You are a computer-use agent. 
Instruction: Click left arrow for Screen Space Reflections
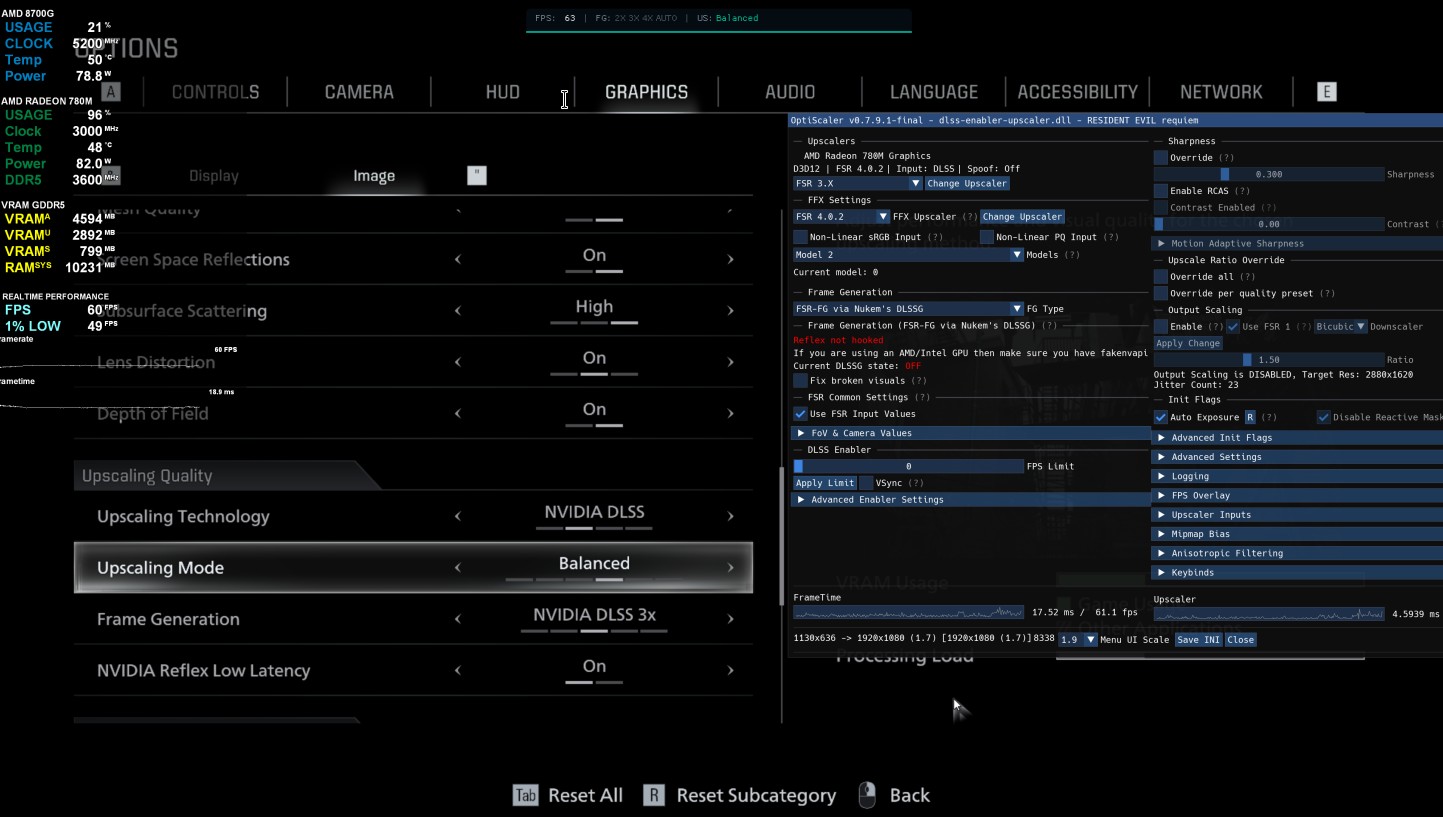[458, 259]
